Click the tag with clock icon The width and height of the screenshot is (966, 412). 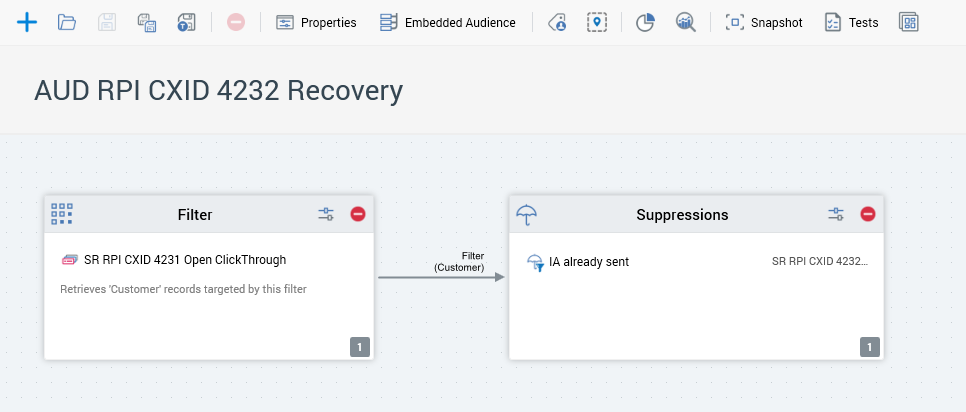(x=558, y=22)
